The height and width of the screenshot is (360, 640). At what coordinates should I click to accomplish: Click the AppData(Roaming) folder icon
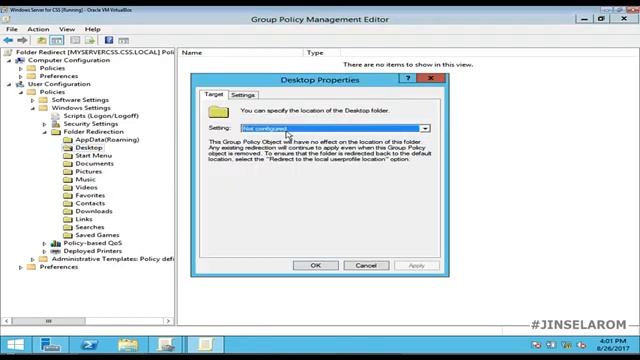[x=68, y=140]
